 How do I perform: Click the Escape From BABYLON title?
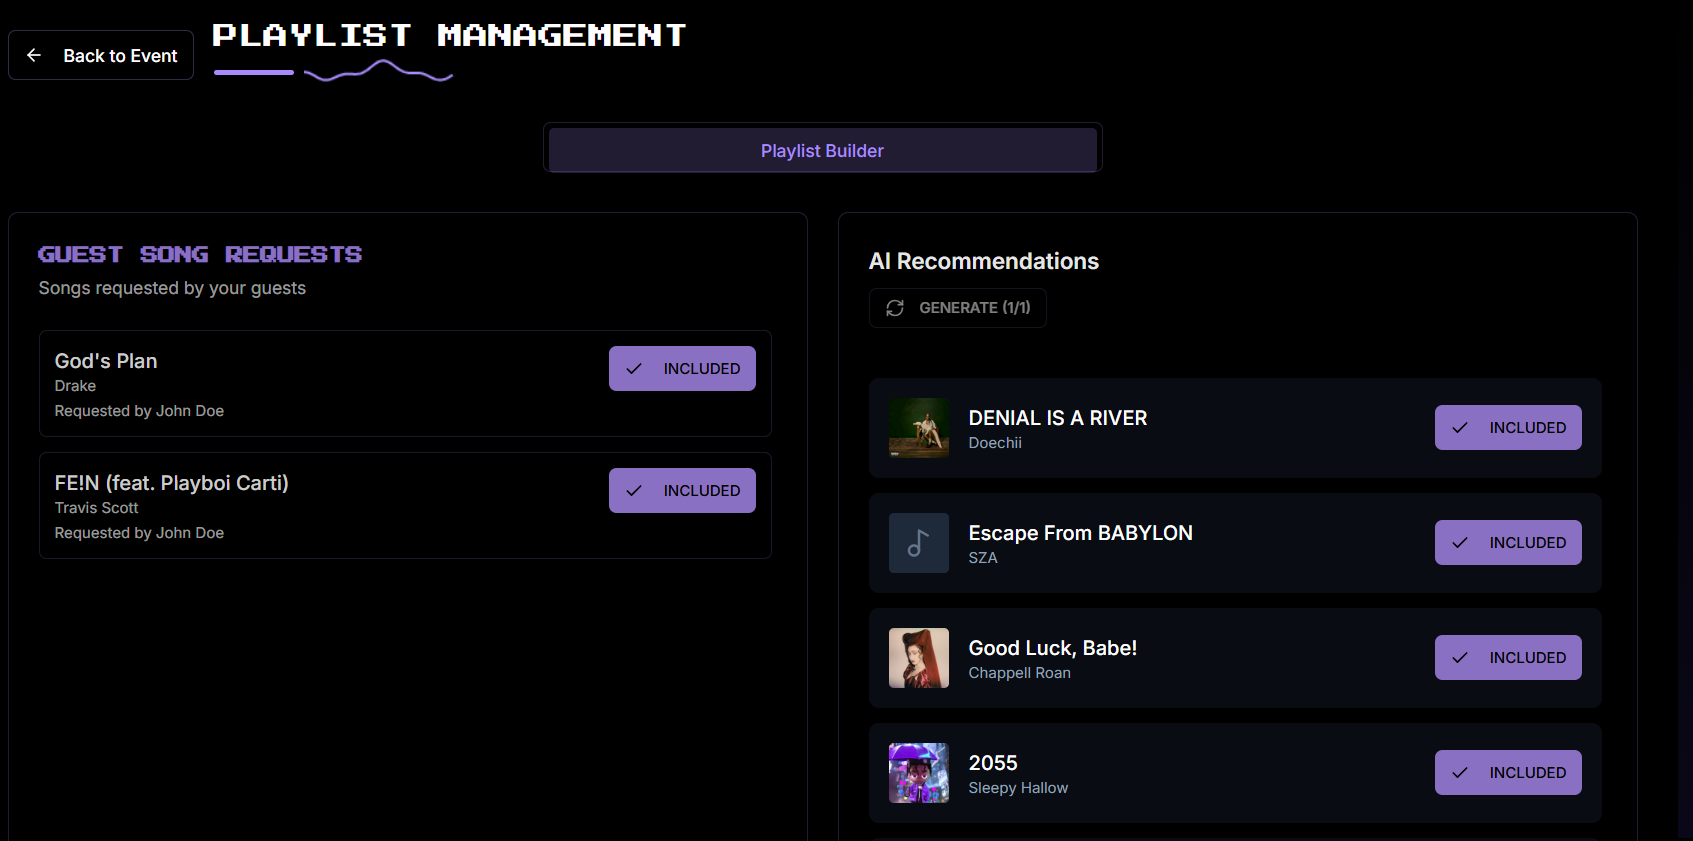click(x=1081, y=533)
